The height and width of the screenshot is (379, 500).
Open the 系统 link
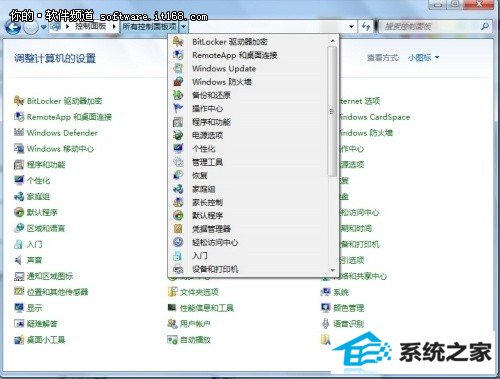click(x=341, y=292)
